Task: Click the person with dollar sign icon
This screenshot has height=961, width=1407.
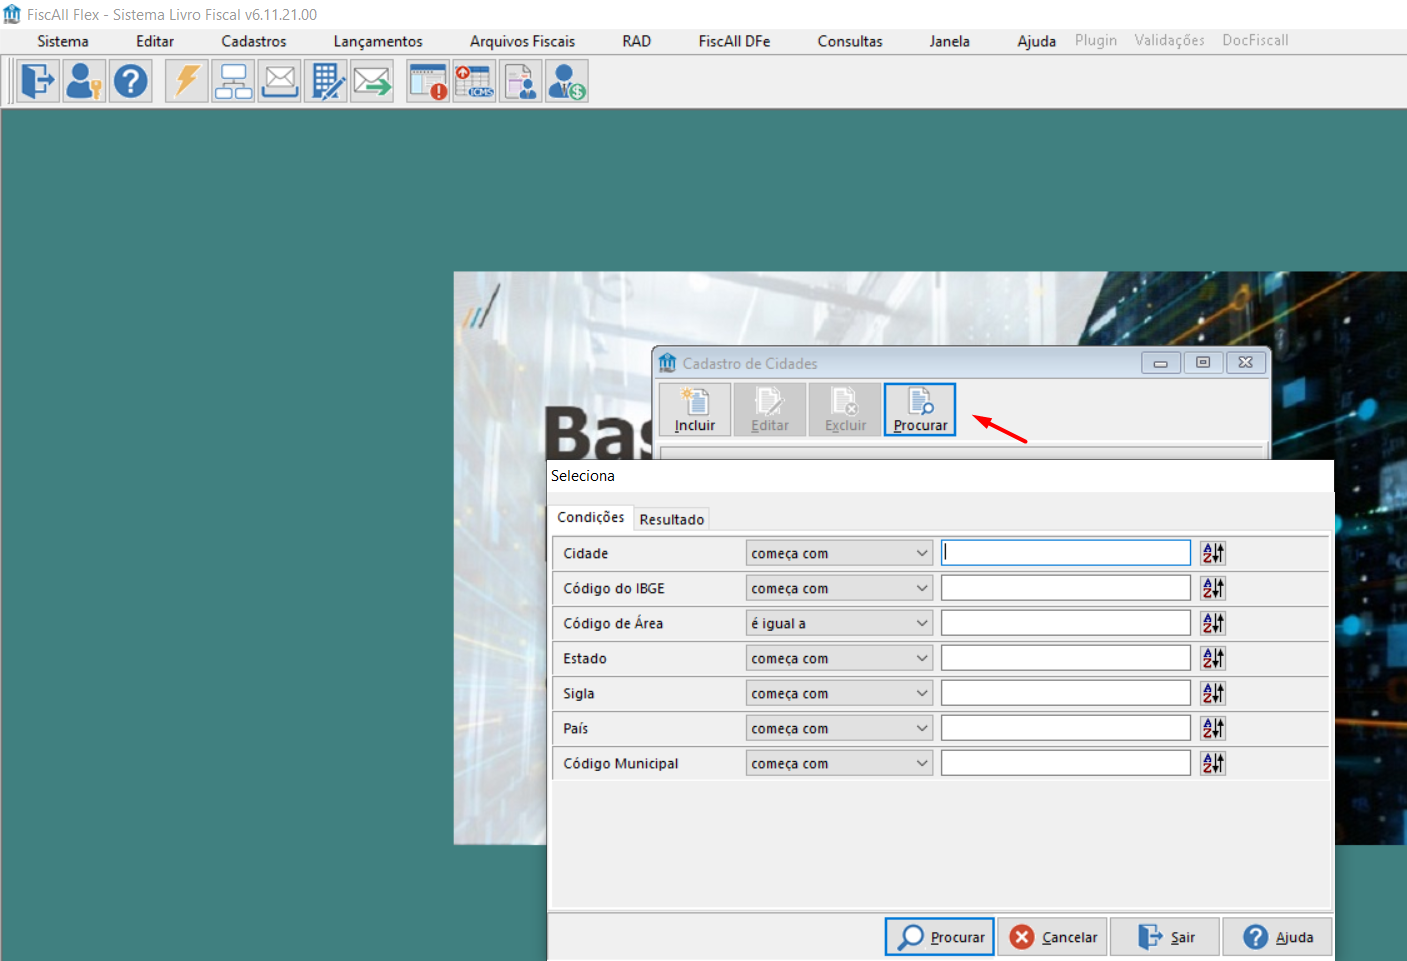Action: [x=566, y=81]
